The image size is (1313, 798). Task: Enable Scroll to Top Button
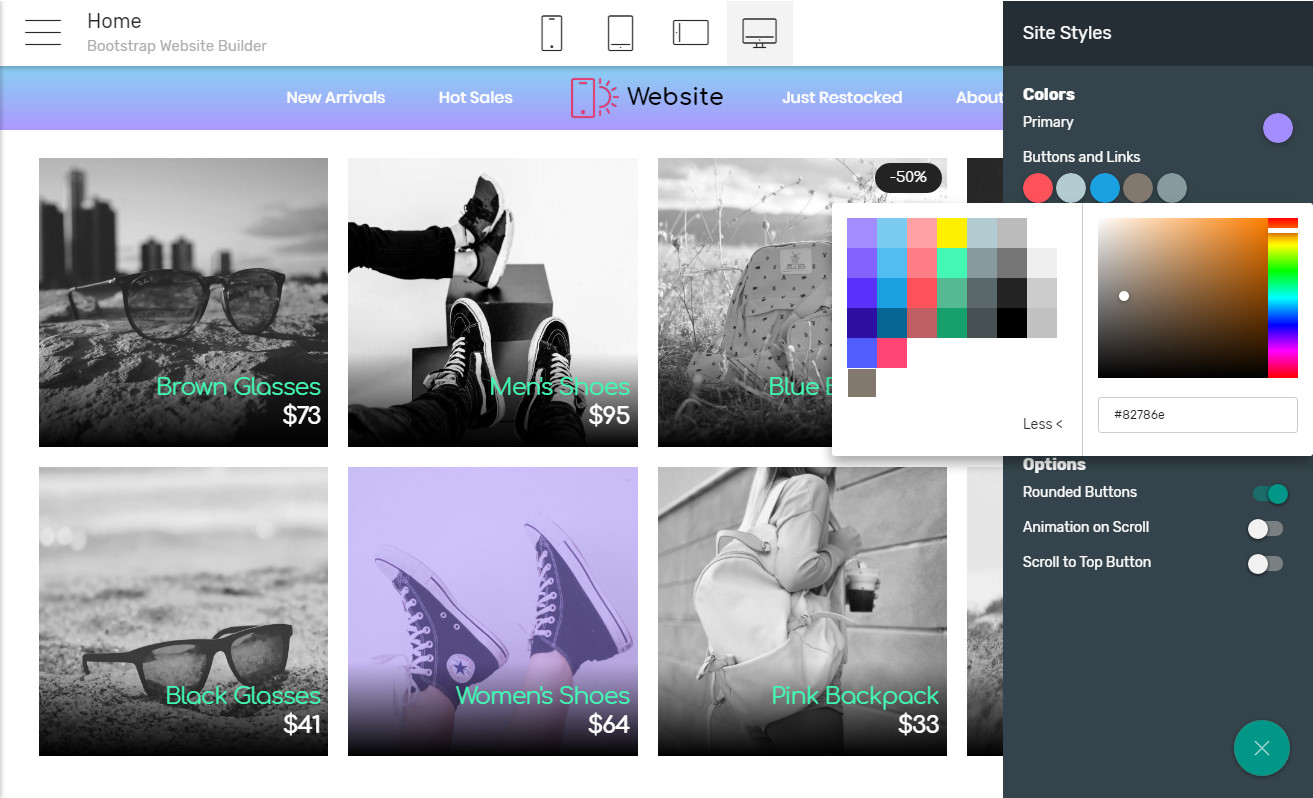(x=1265, y=564)
